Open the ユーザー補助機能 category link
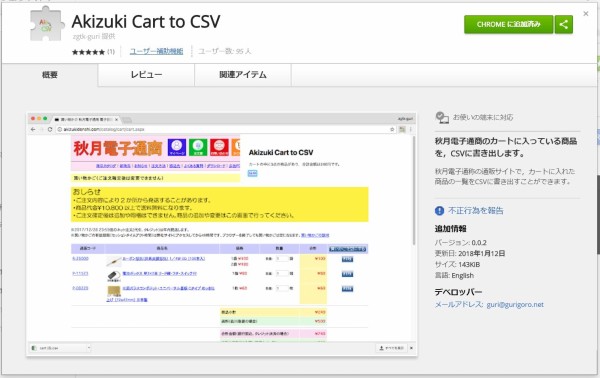The image size is (600, 378). [156, 51]
